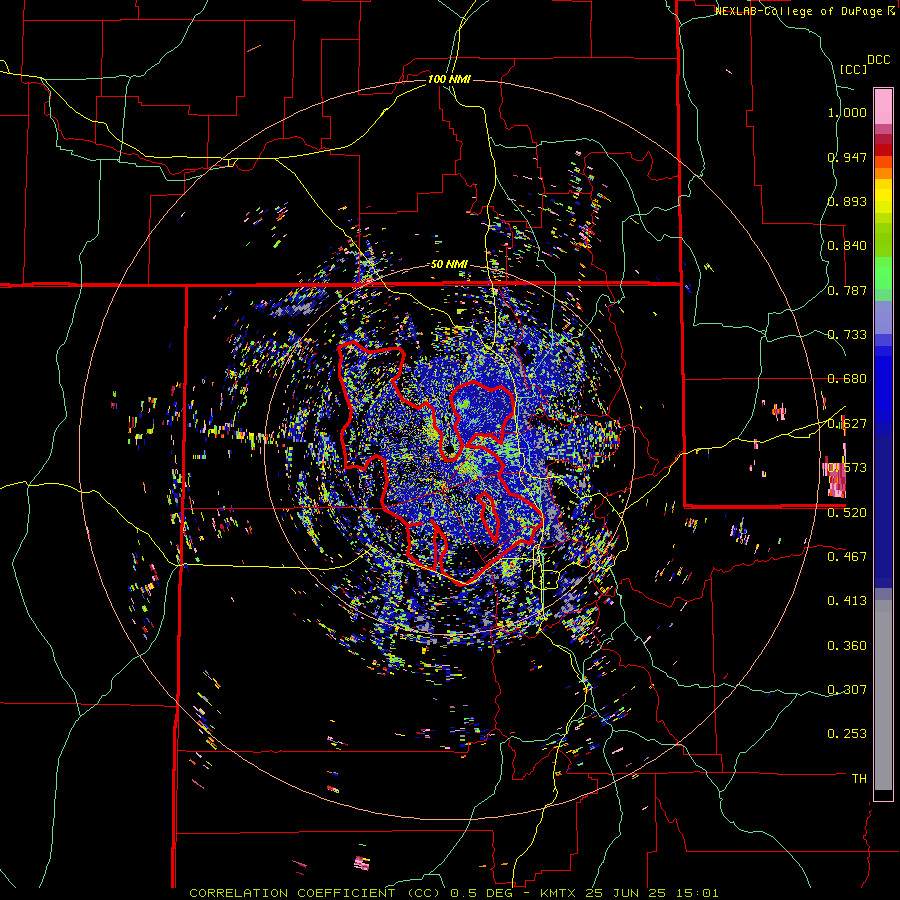900x900 pixels.
Task: Click the 0.840 scale value
Action: click(x=847, y=246)
